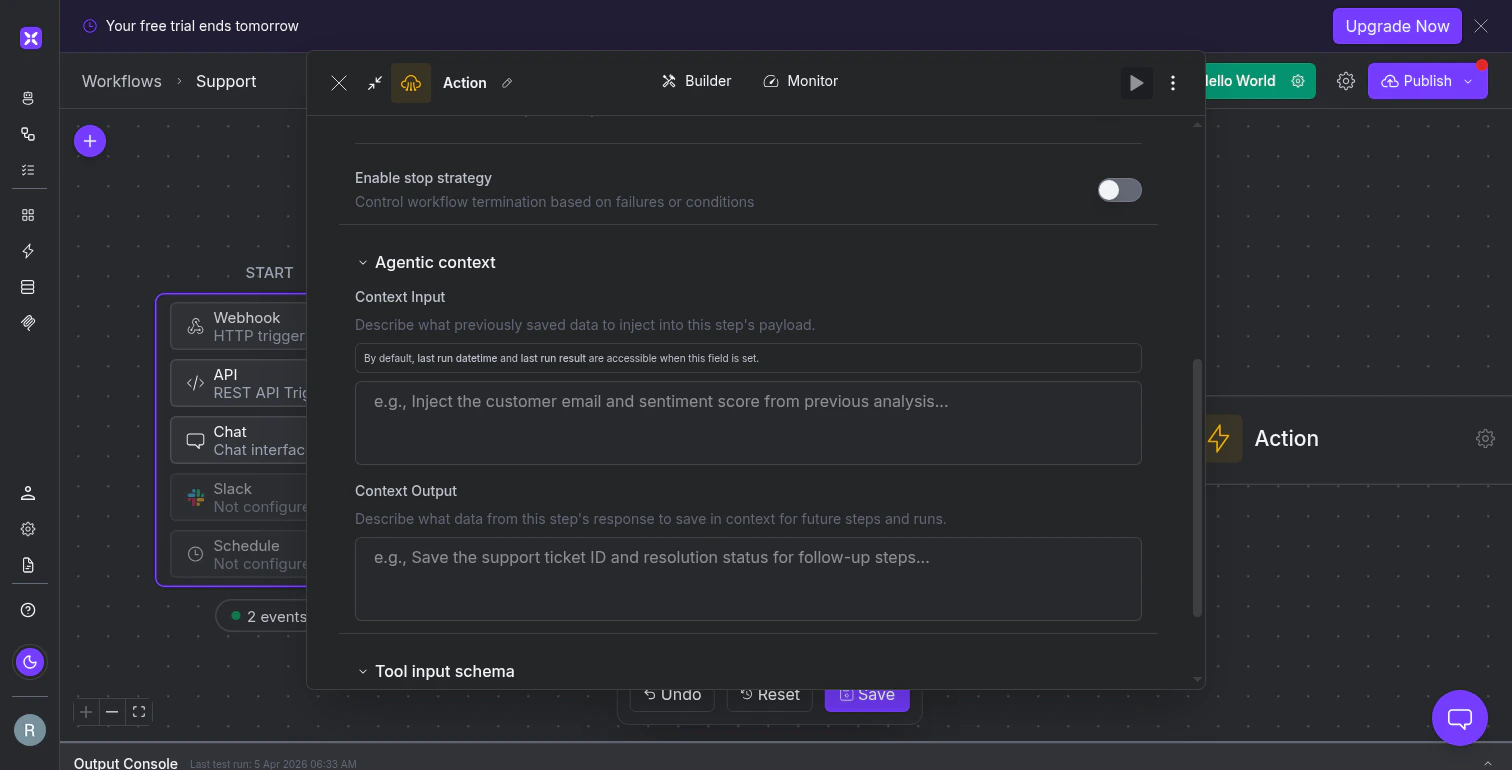Open the three-dot more options menu

click(x=1173, y=83)
